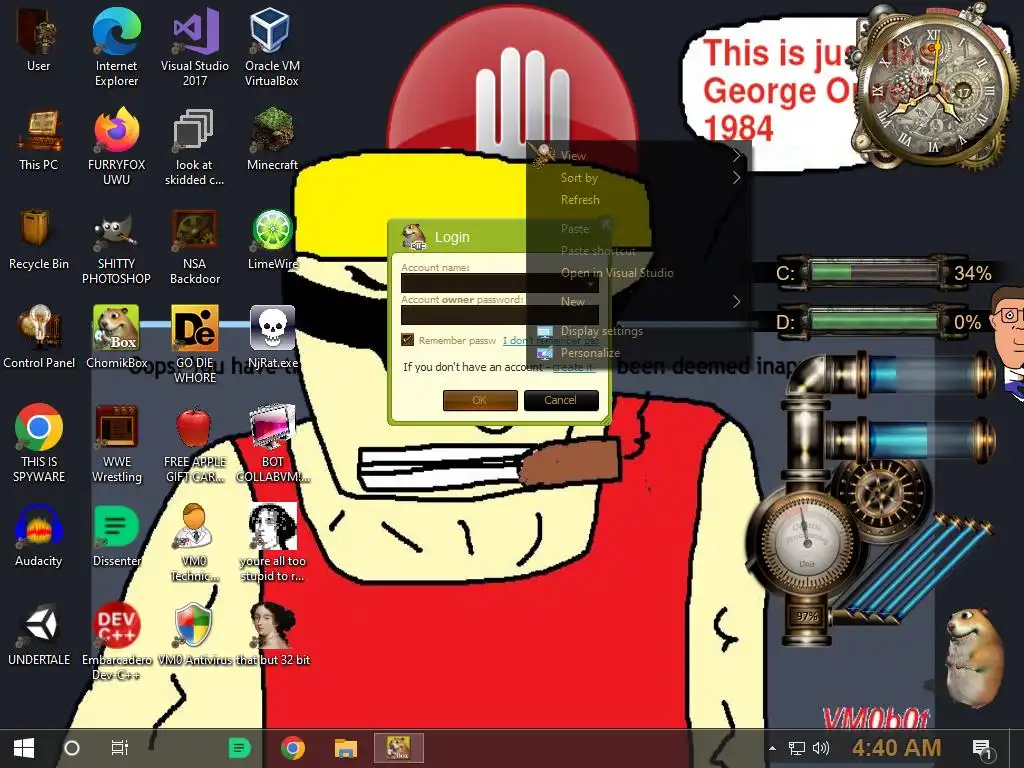Dismiss the Login dialog with Cancel
Image resolution: width=1024 pixels, height=768 pixels.
pyautogui.click(x=561, y=400)
